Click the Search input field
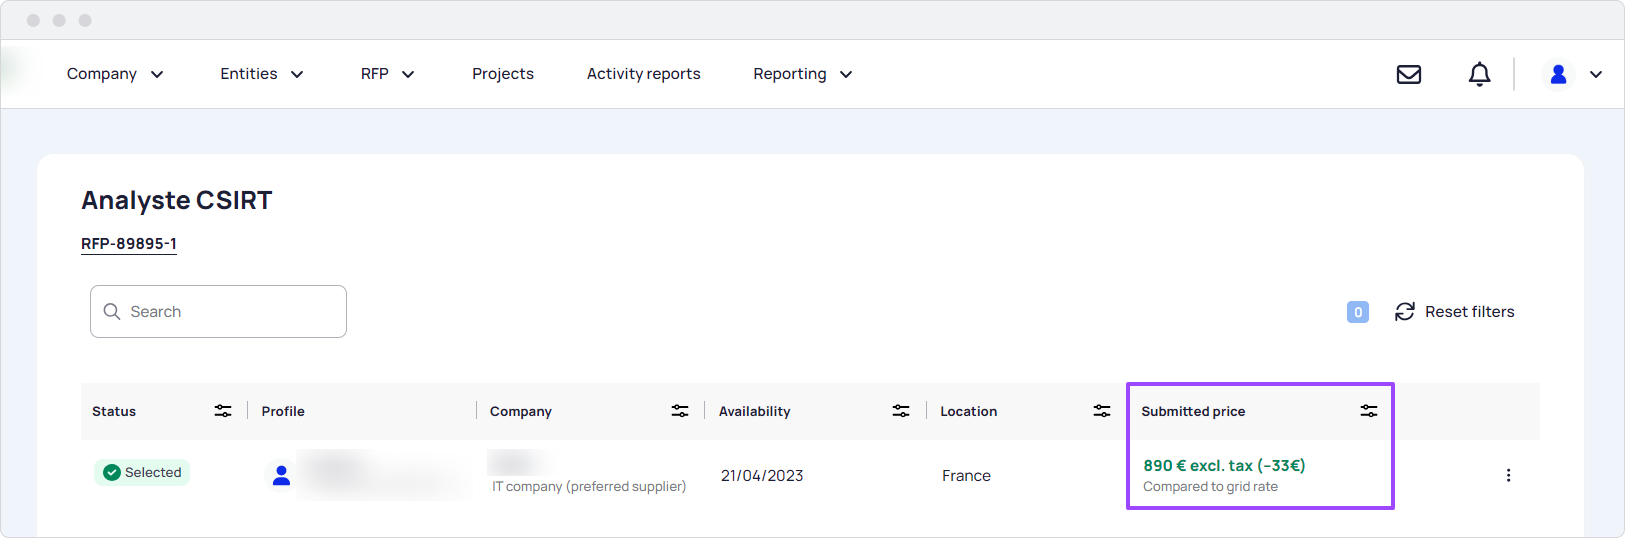The width and height of the screenshot is (1625, 538). (x=218, y=312)
